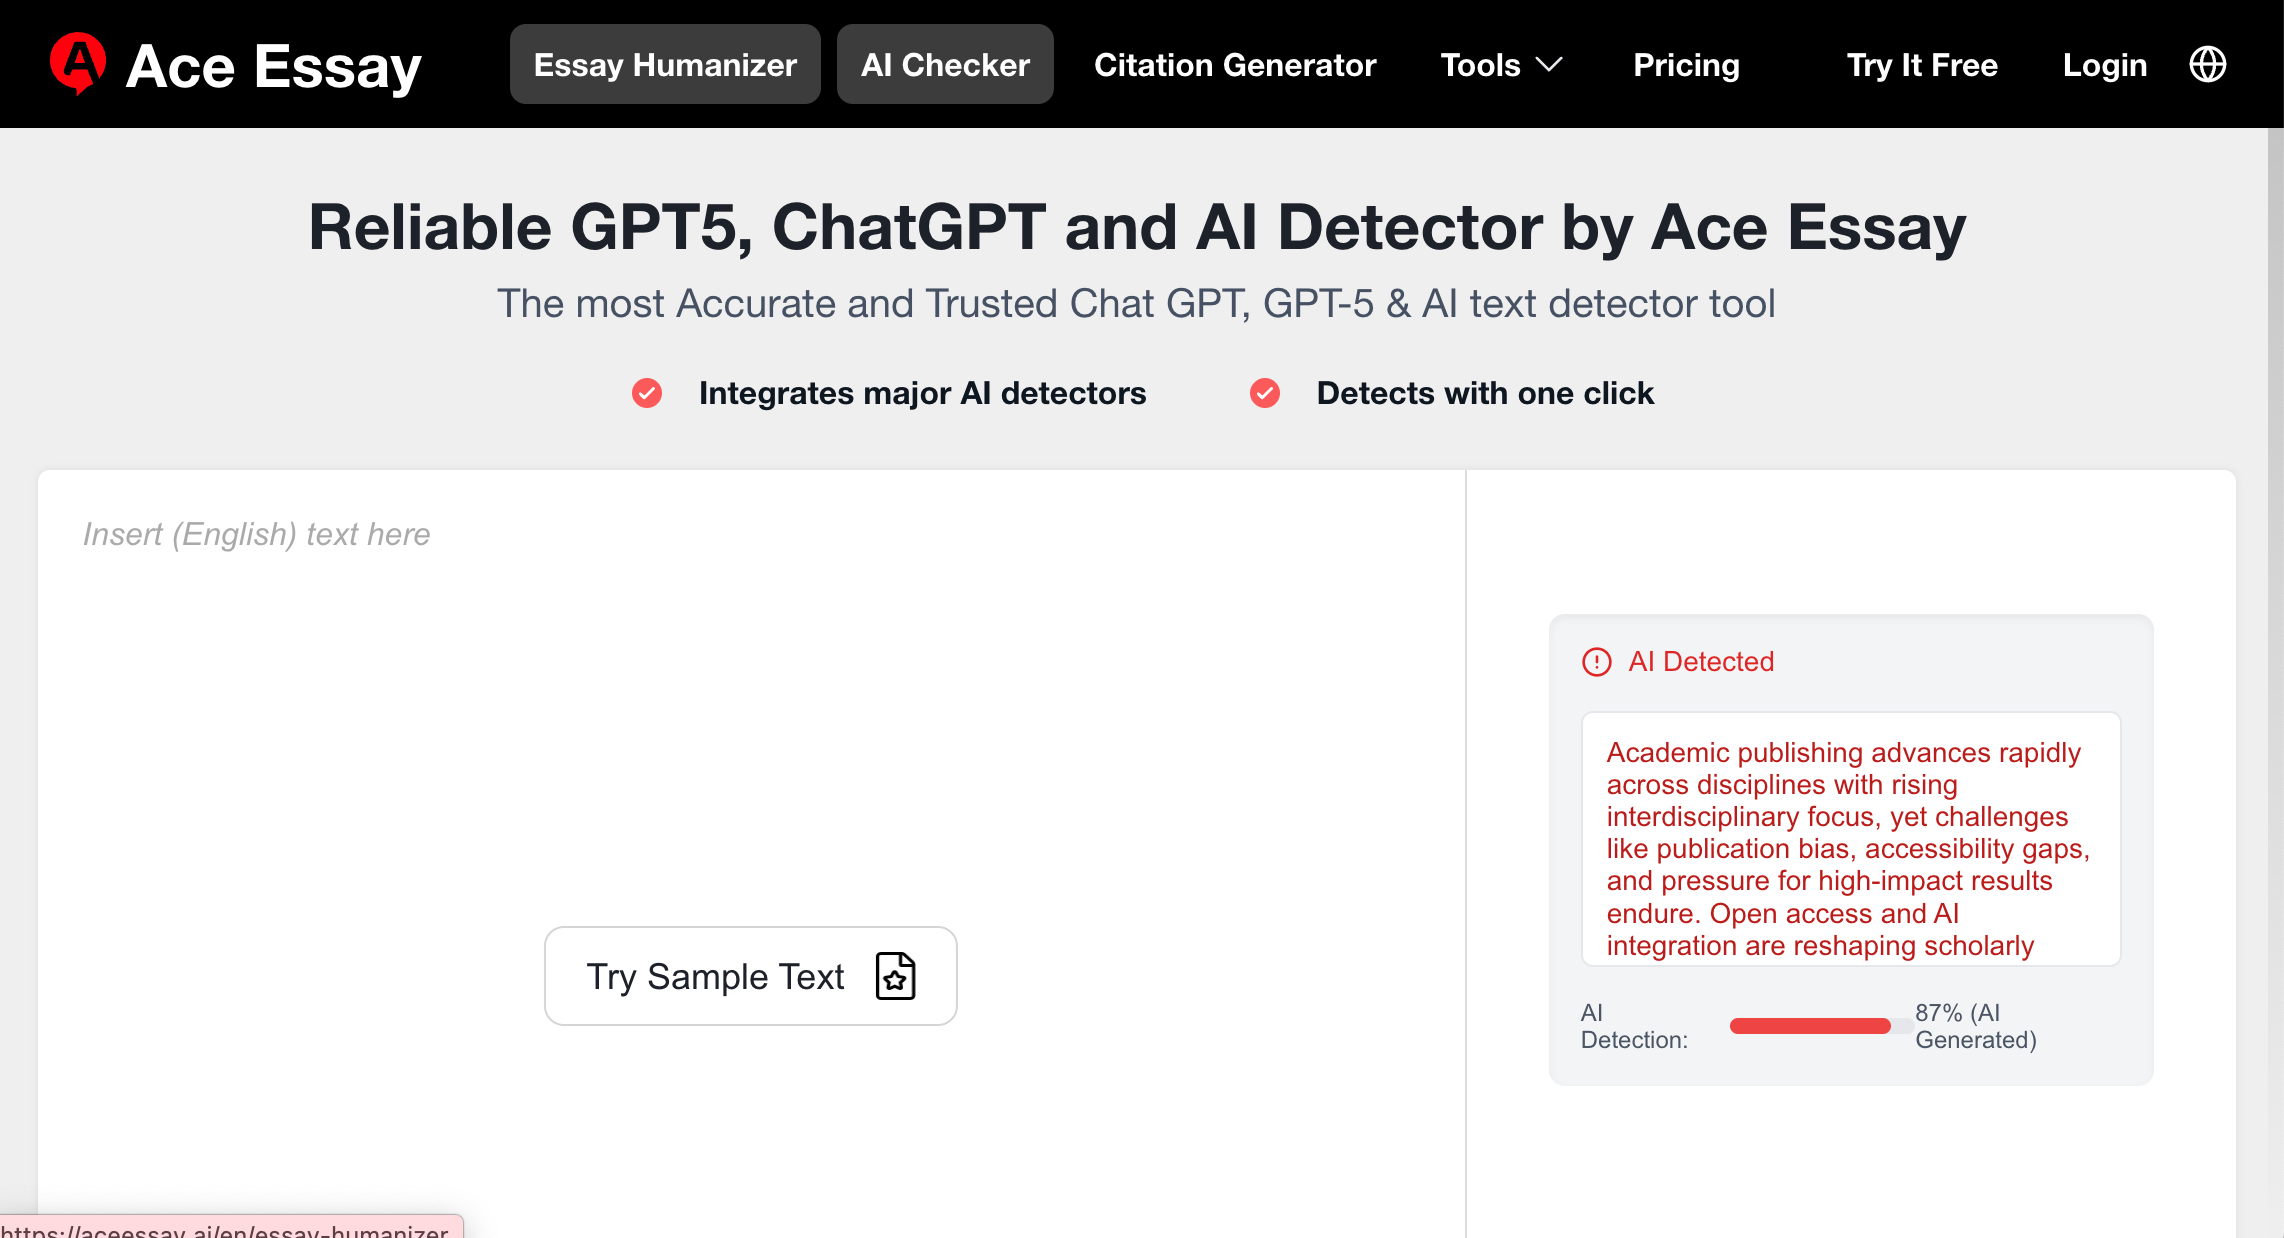Click the red AI Detection progress bar
This screenshot has width=2284, height=1238.
click(x=1810, y=1026)
